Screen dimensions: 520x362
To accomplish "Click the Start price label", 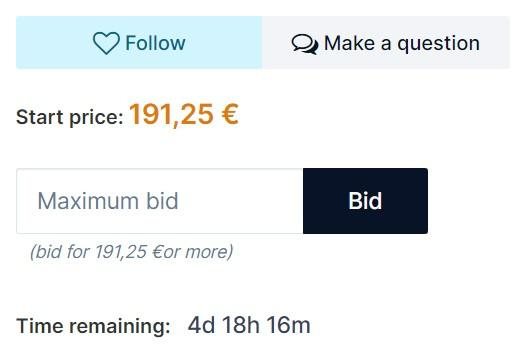I will pyautogui.click(x=70, y=117).
